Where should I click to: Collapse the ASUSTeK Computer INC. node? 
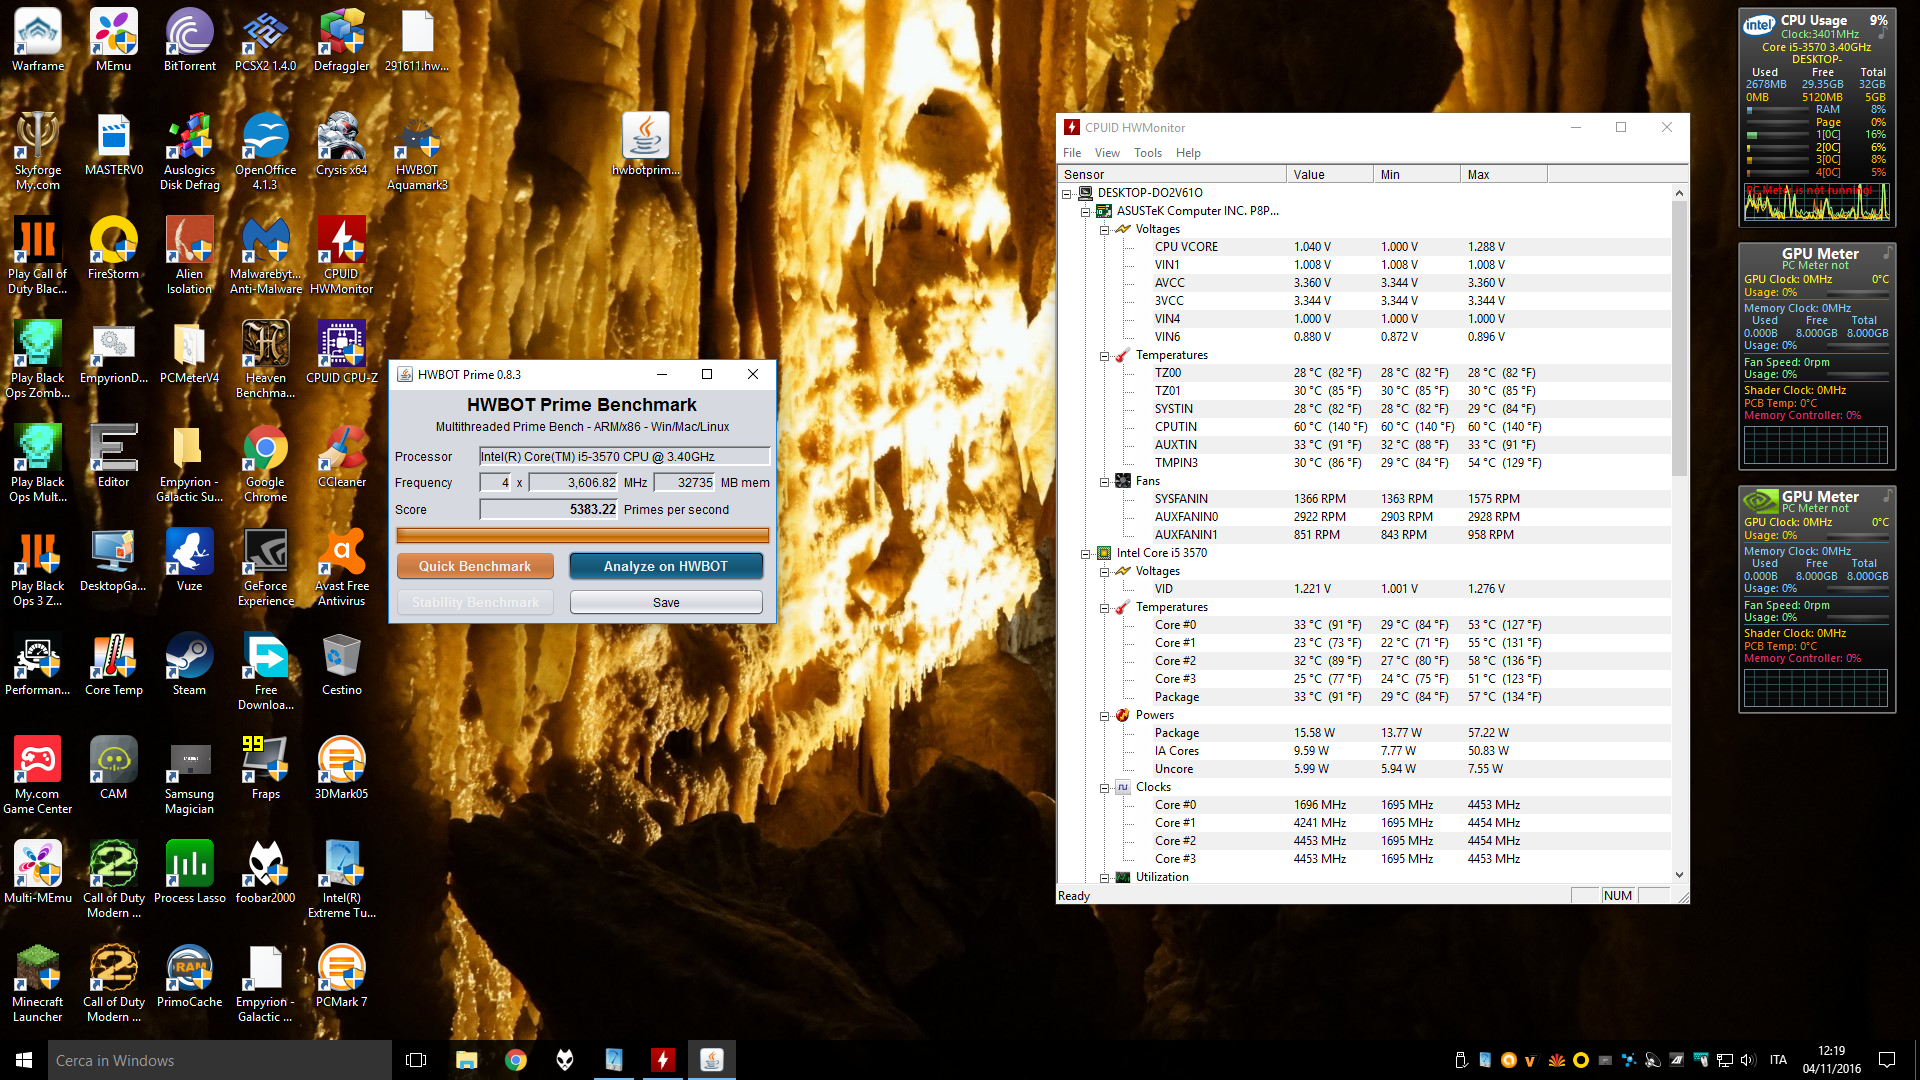(x=1086, y=211)
